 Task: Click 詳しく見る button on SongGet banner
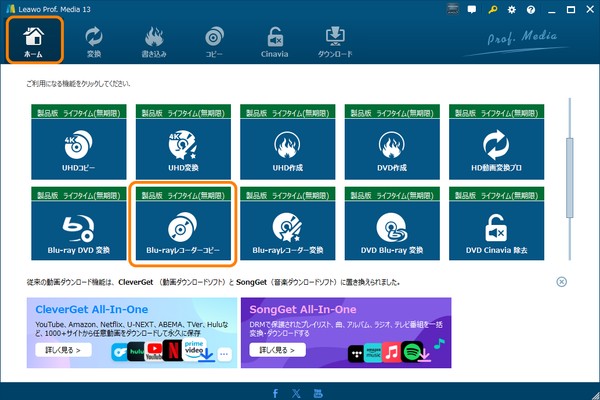tap(277, 350)
